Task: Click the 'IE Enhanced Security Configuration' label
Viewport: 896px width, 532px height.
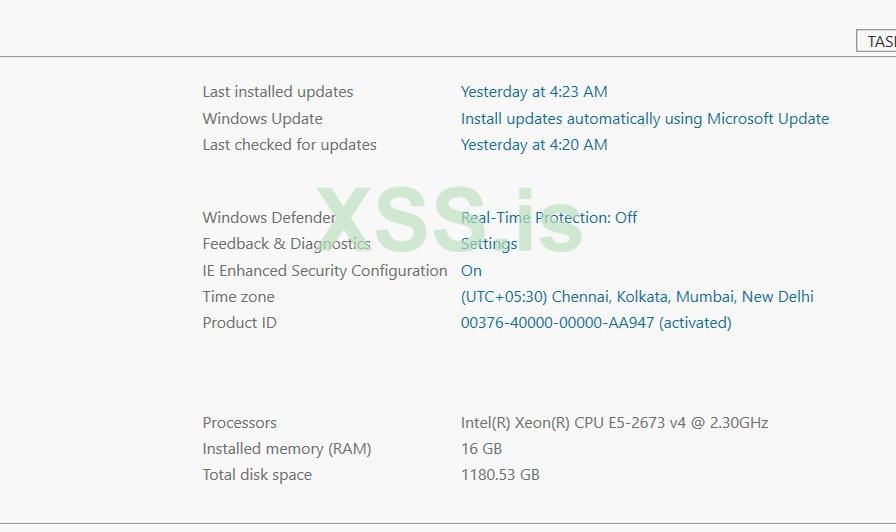Action: pos(324,271)
